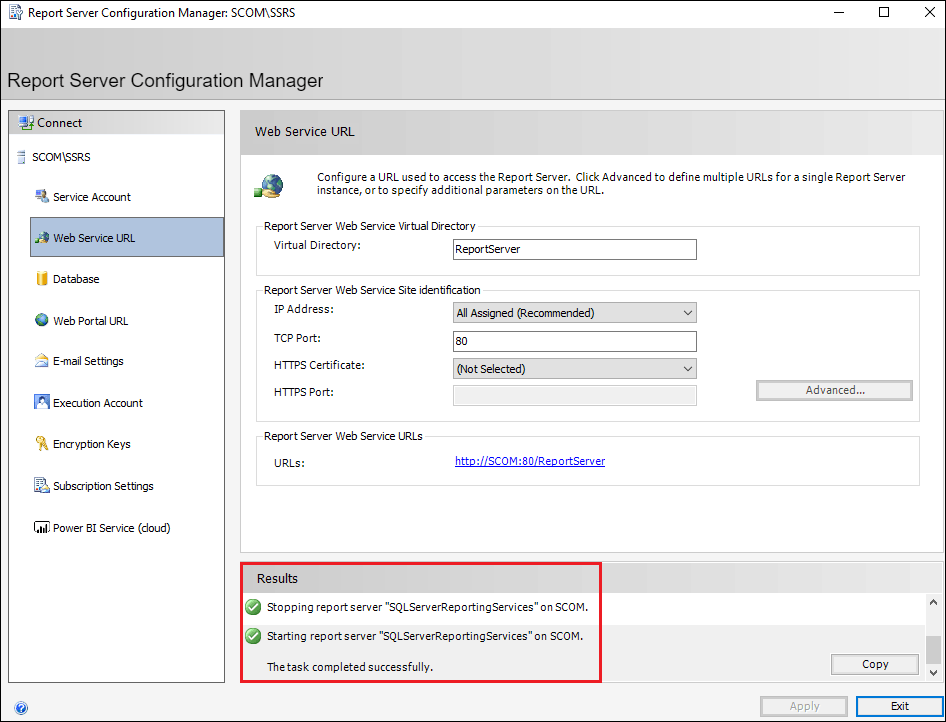Screen dimensions: 946x722
Task: Open the HTTPS Certificate dropdown
Action: coord(574,369)
